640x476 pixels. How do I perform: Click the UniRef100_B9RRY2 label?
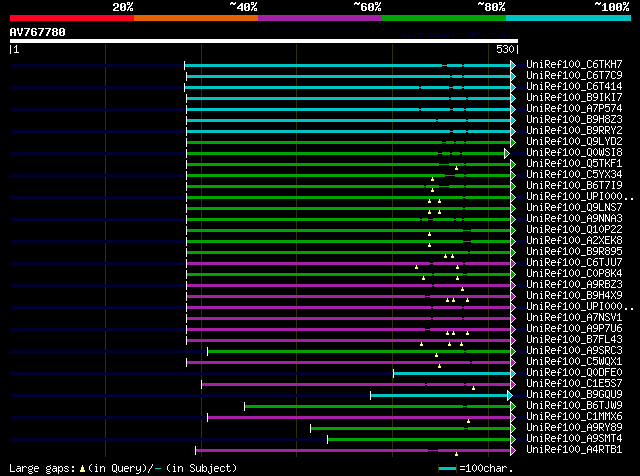(574, 131)
